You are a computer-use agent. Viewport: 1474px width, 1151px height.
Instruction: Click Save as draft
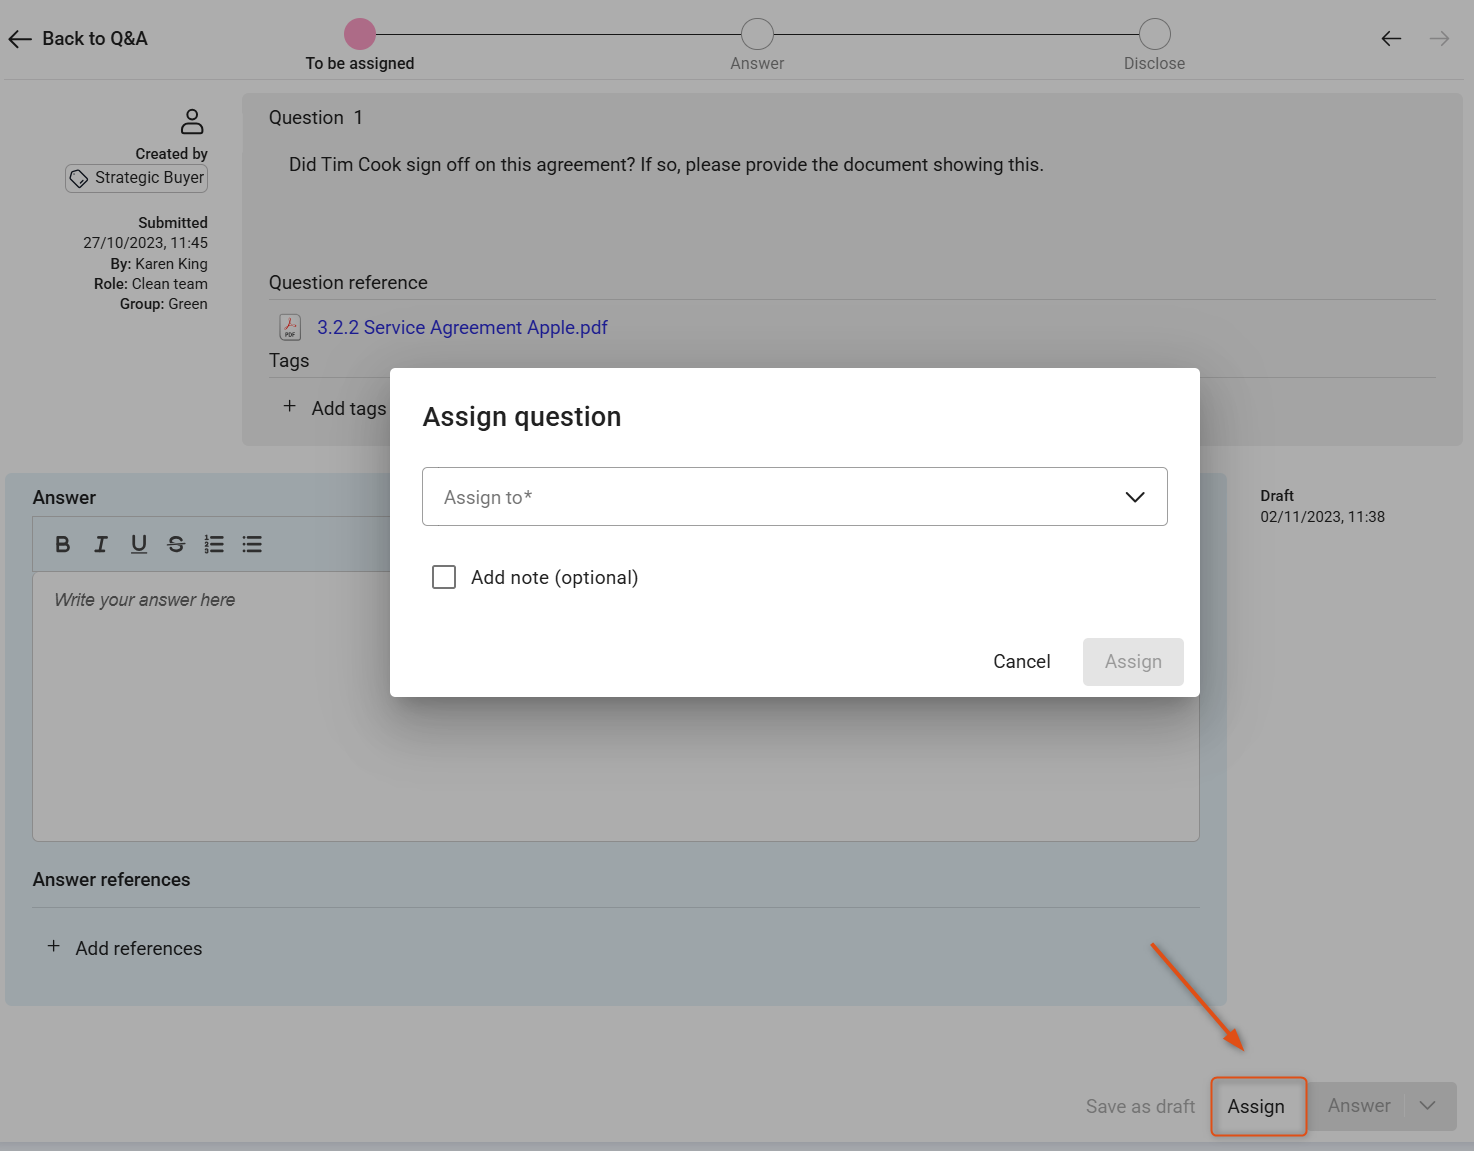(1141, 1106)
